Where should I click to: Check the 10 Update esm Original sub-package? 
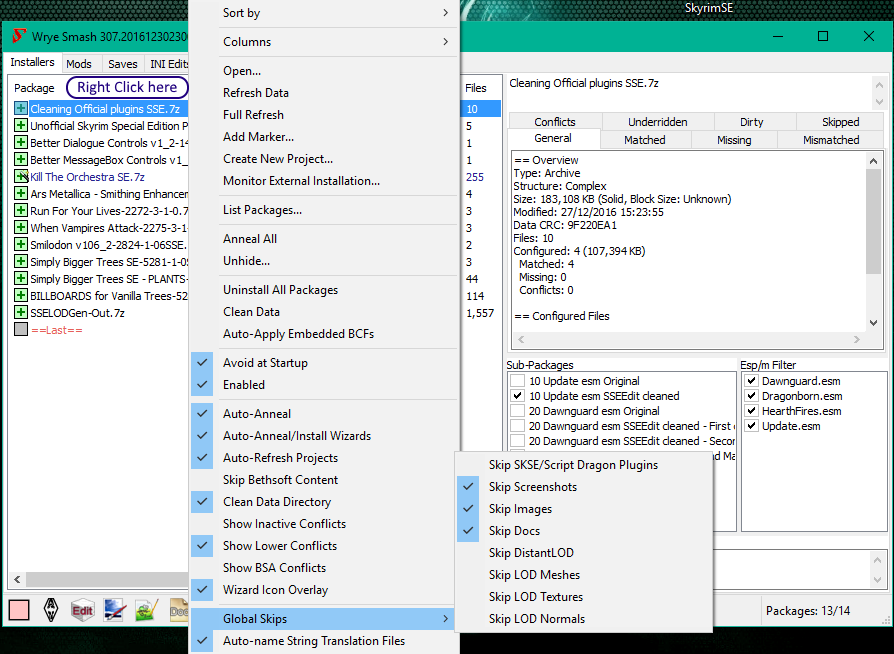517,381
